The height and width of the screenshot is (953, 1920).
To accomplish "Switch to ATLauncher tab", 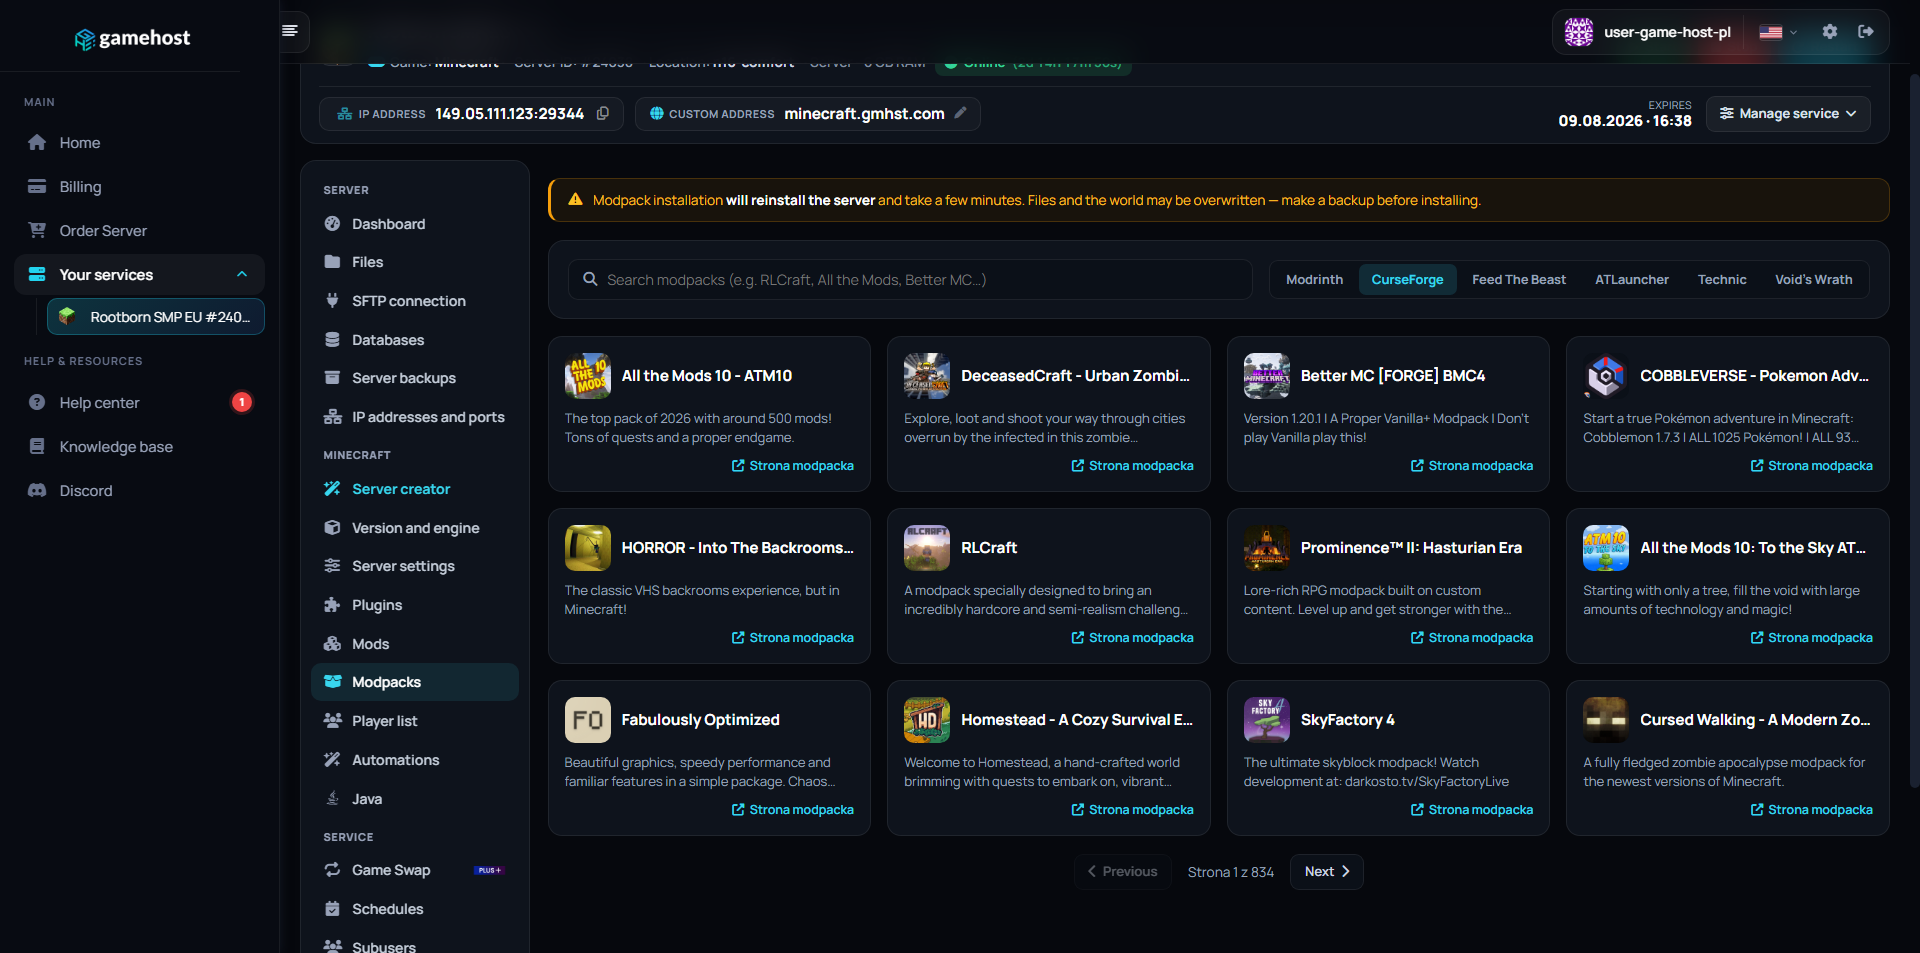I will (1631, 280).
